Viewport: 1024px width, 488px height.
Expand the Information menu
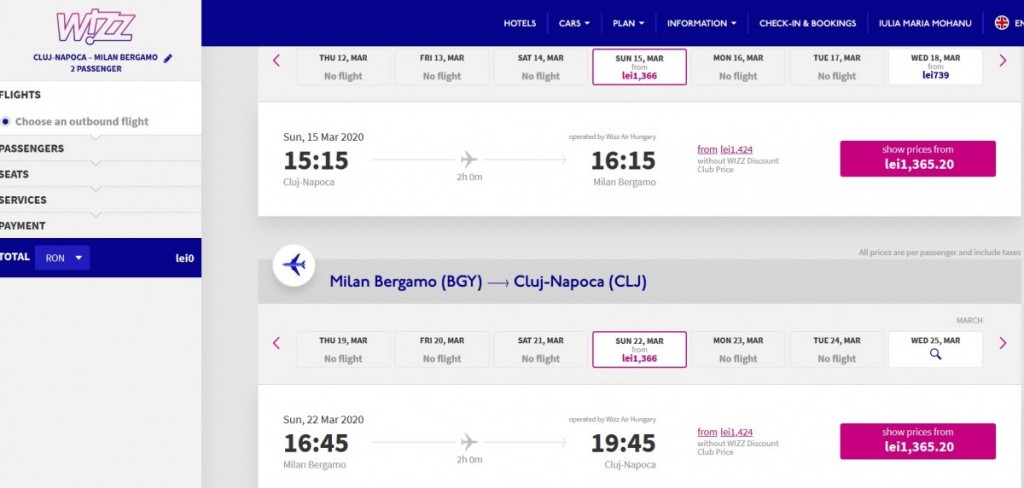click(701, 23)
